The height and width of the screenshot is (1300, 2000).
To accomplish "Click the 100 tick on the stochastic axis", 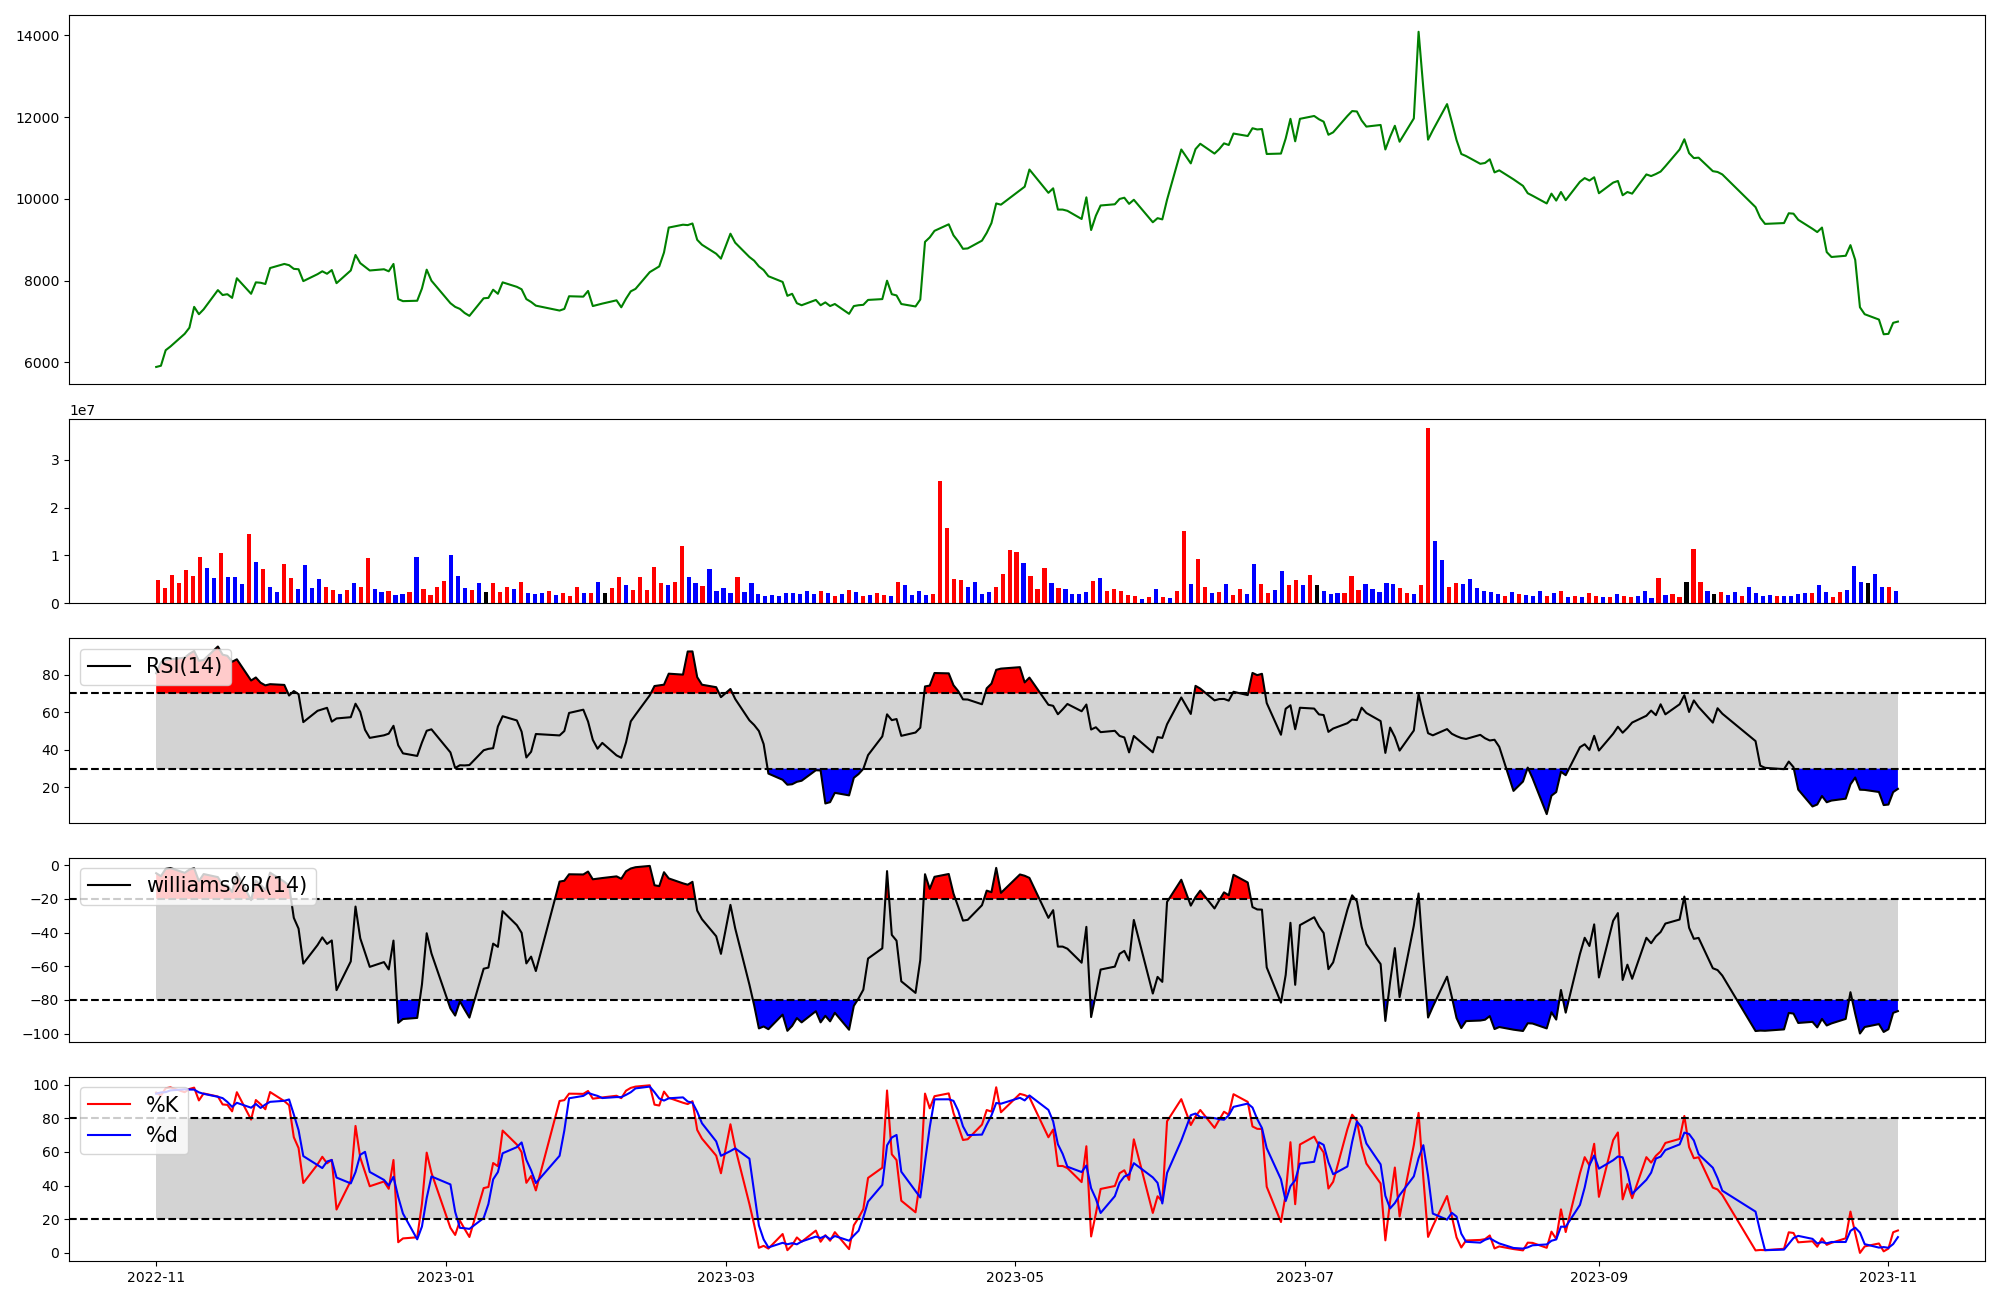I will click(49, 1085).
